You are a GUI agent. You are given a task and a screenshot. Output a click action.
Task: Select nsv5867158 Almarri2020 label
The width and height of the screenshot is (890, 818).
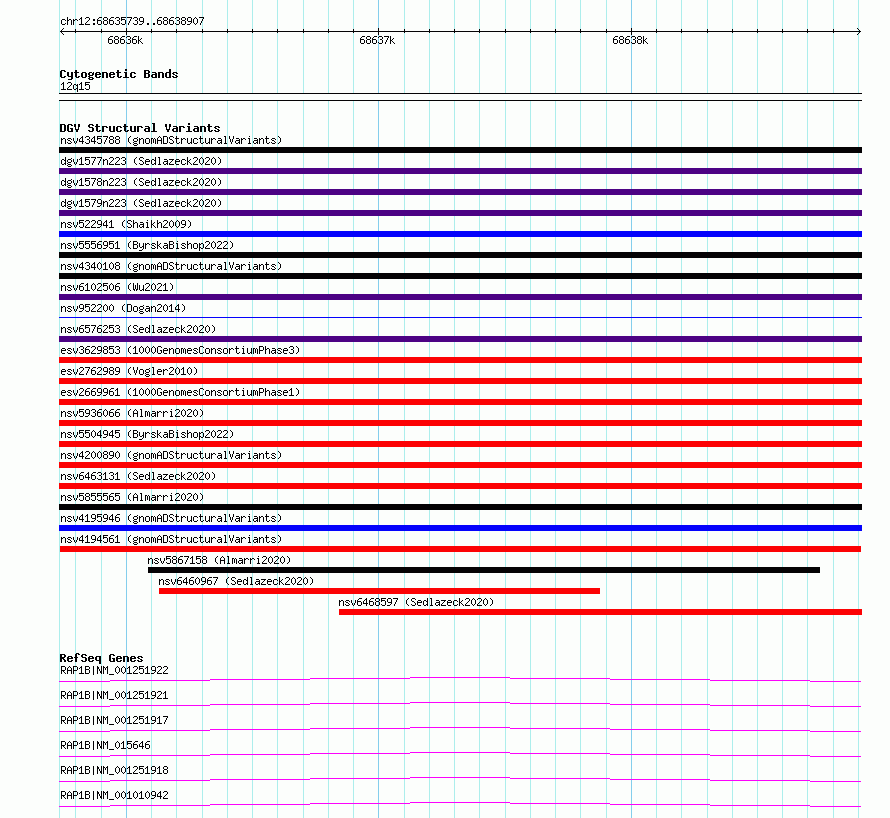219,560
